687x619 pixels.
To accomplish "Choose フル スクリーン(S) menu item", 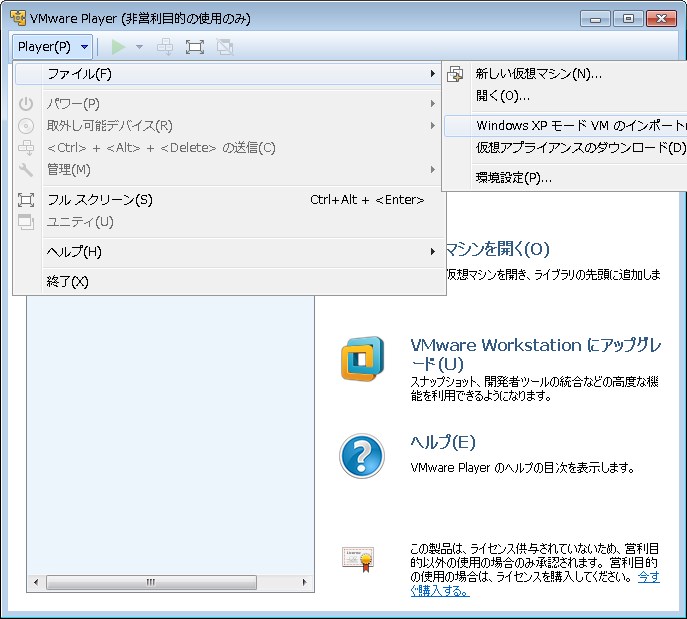I will pyautogui.click(x=229, y=200).
